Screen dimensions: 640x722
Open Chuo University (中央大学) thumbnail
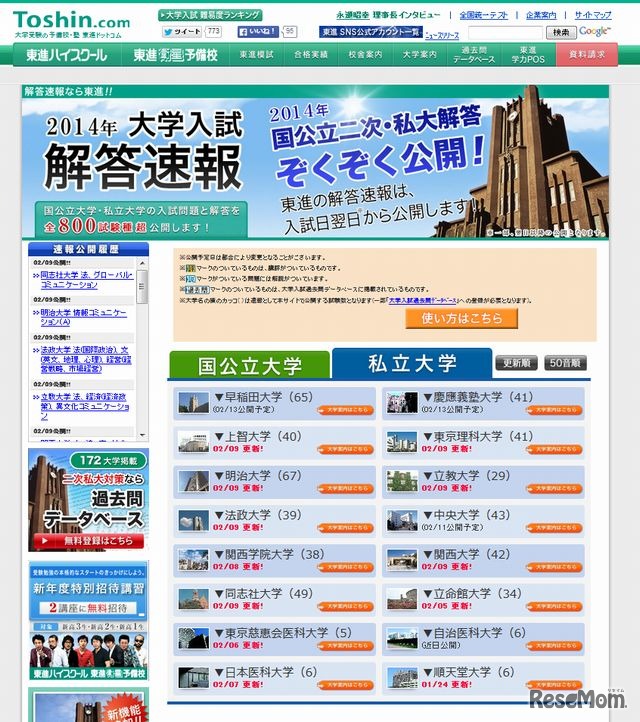(x=402, y=521)
